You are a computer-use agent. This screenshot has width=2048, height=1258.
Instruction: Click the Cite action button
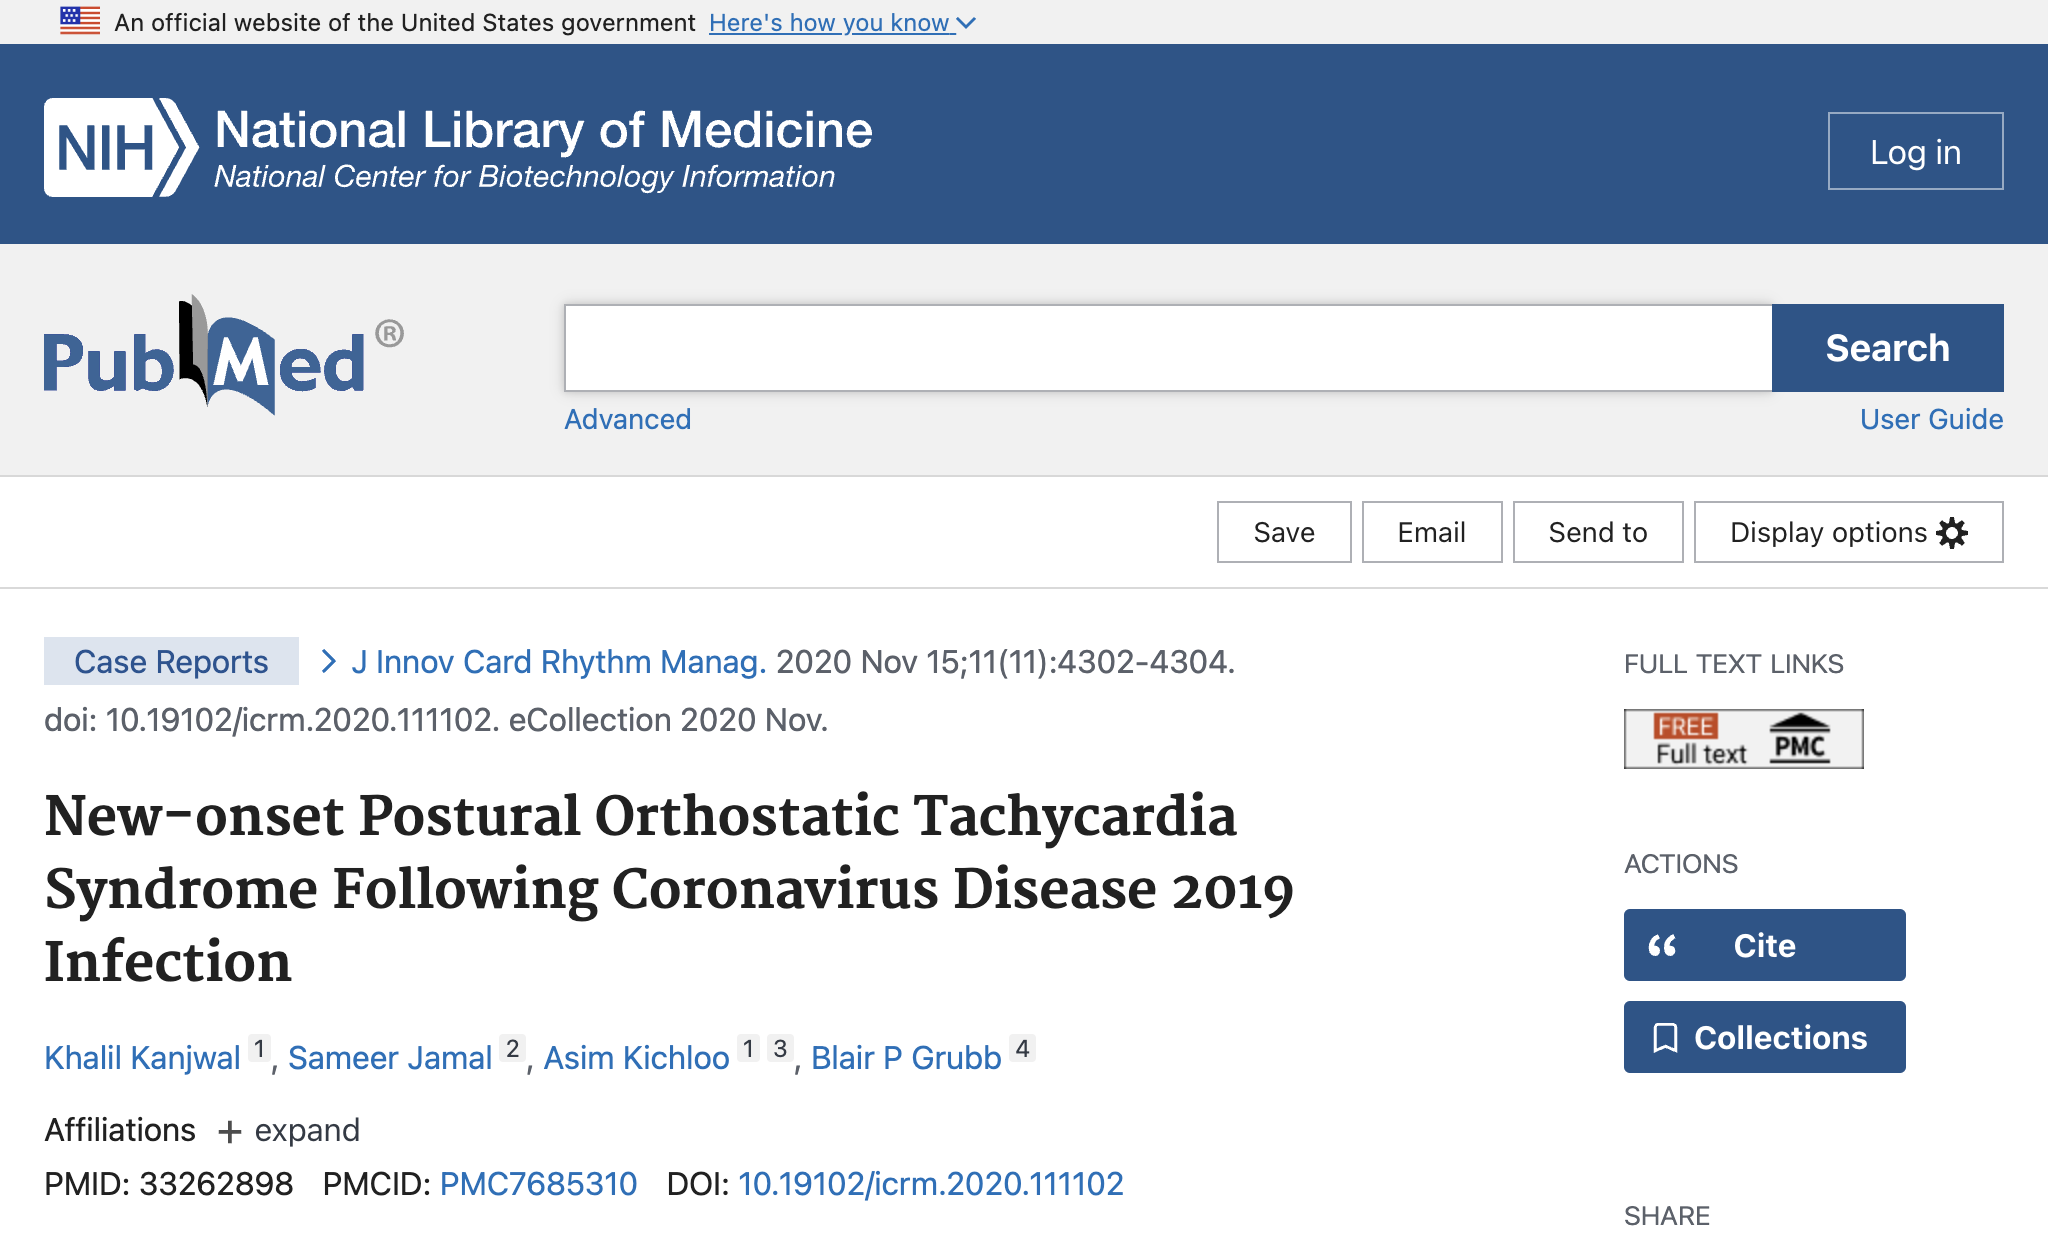click(x=1764, y=945)
